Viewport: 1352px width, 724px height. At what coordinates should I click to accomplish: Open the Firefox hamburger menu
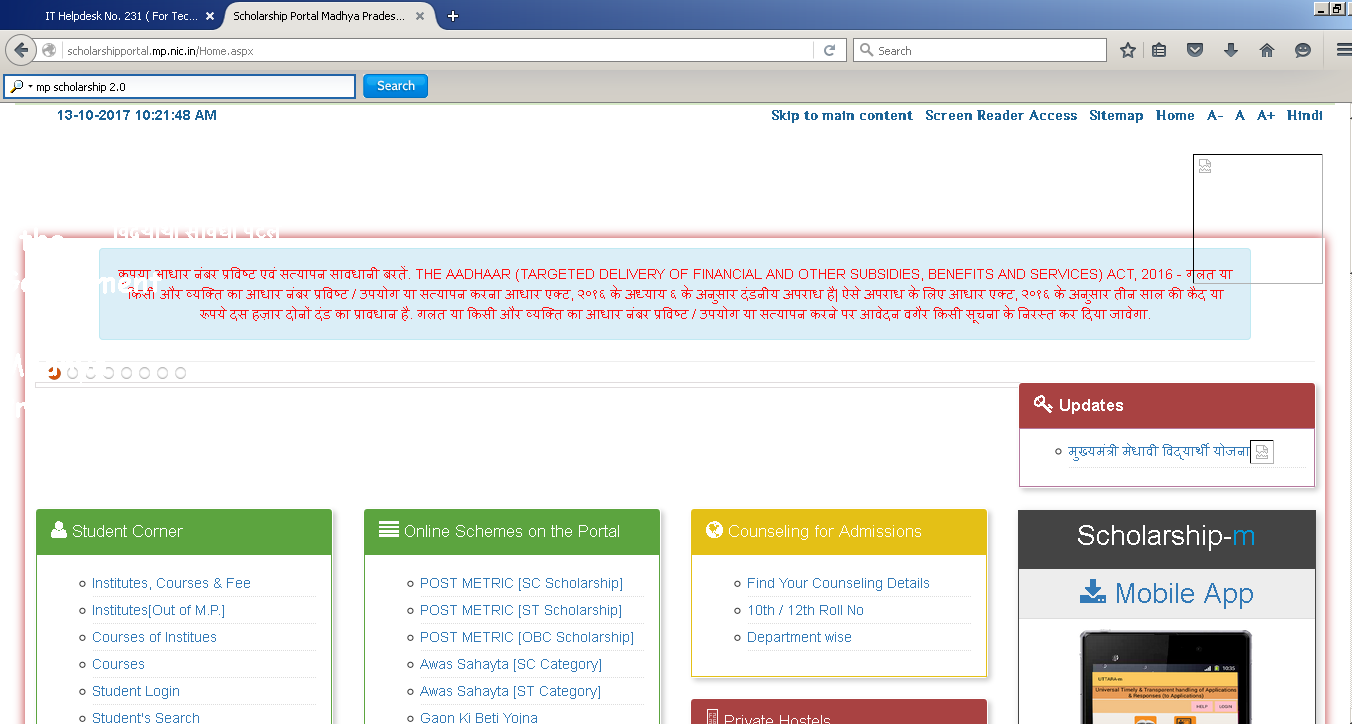(1344, 50)
